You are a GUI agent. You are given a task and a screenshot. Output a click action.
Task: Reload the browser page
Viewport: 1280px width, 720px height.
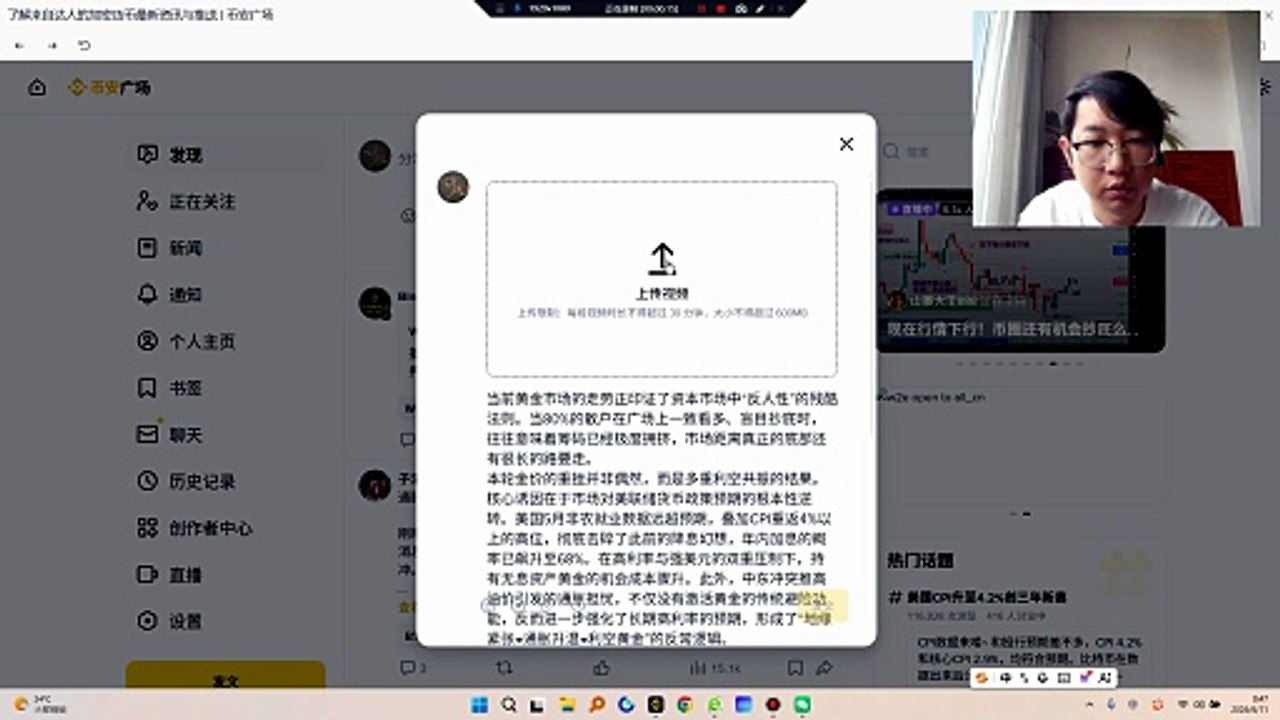[x=84, y=45]
